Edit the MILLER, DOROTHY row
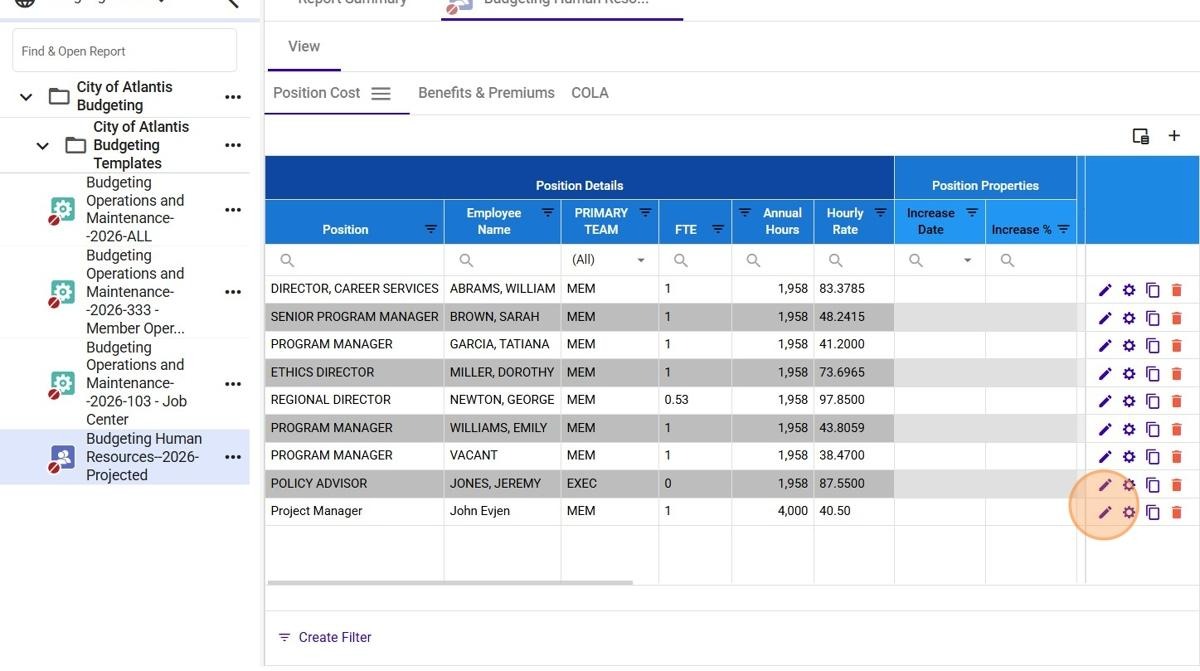 click(x=1105, y=373)
